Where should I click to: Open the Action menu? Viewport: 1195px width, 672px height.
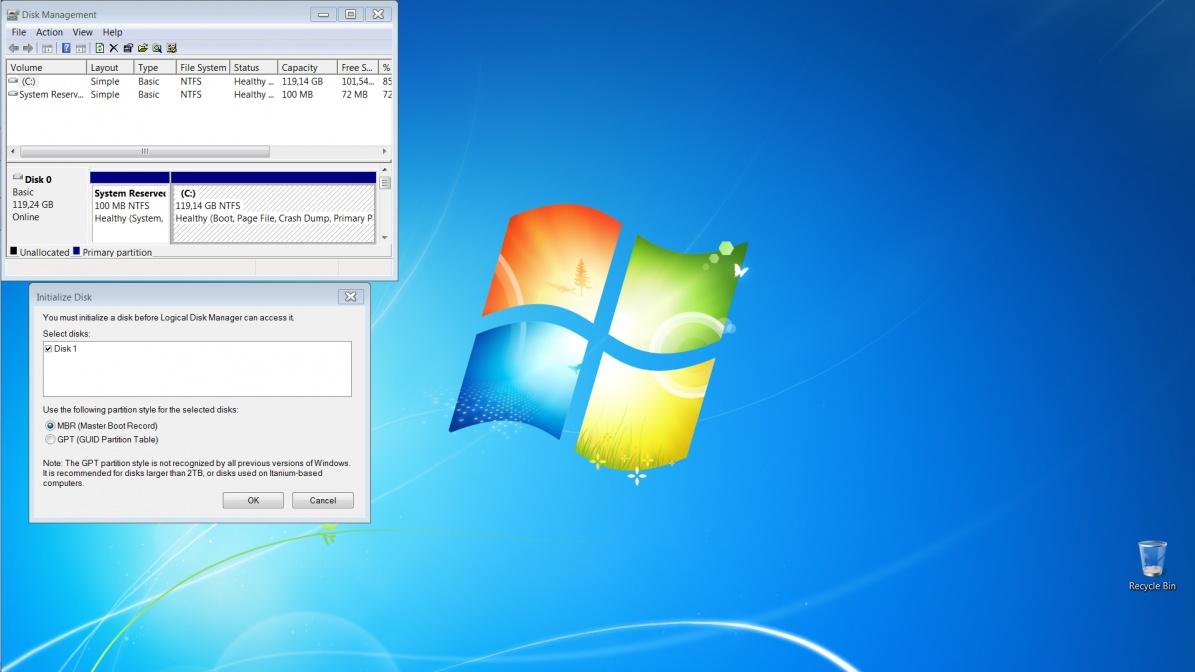[x=49, y=32]
